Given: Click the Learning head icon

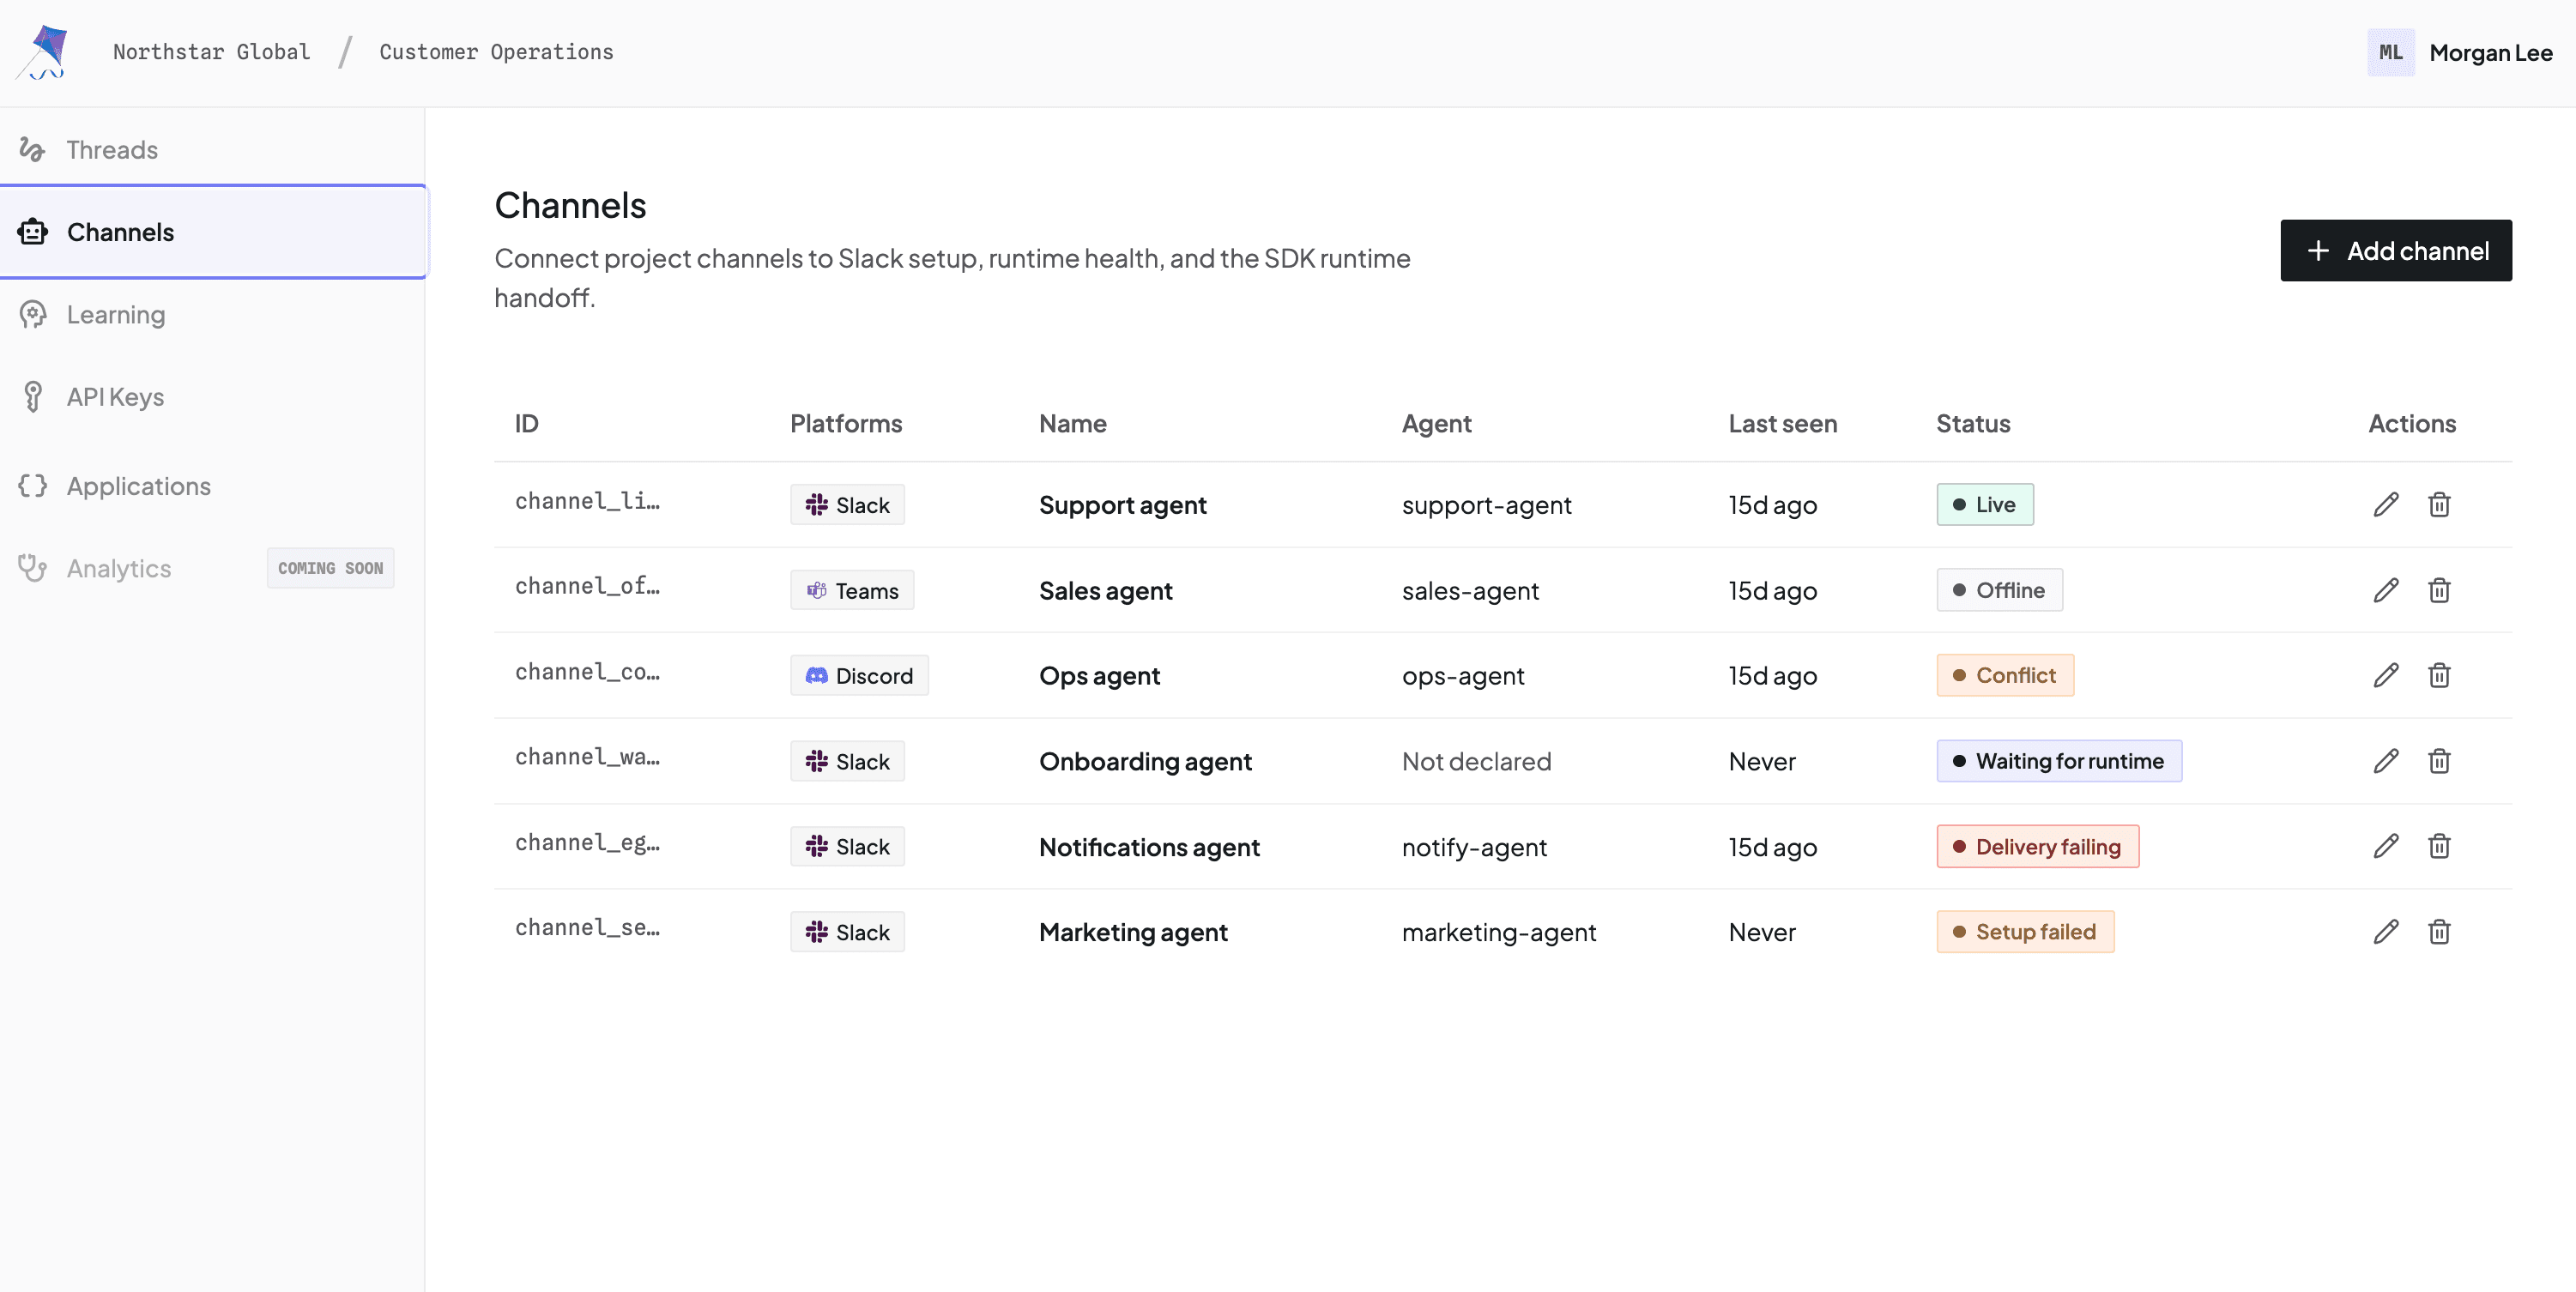Looking at the screenshot, I should 32,314.
